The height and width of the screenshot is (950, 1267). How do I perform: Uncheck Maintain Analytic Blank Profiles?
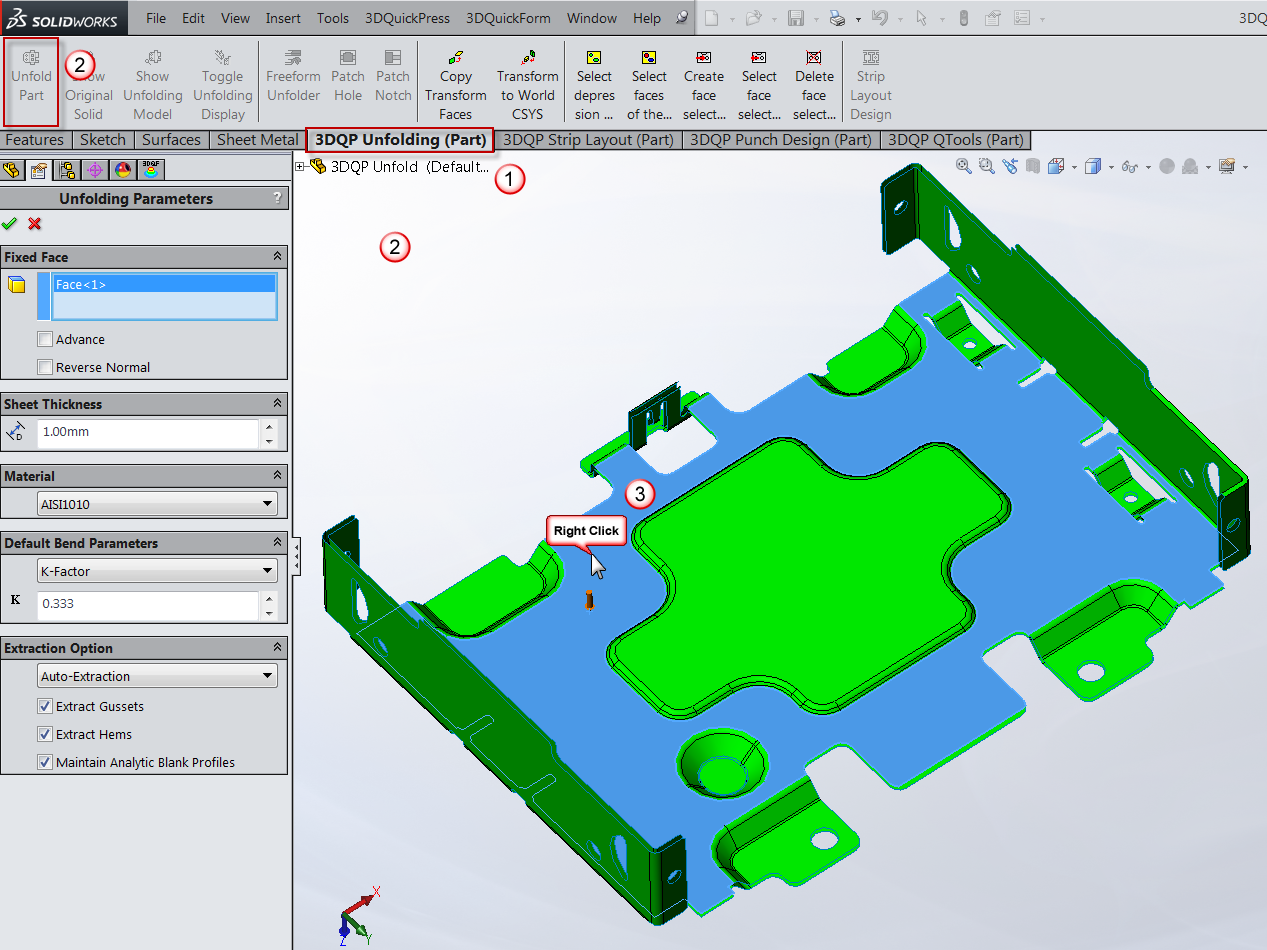[x=45, y=762]
